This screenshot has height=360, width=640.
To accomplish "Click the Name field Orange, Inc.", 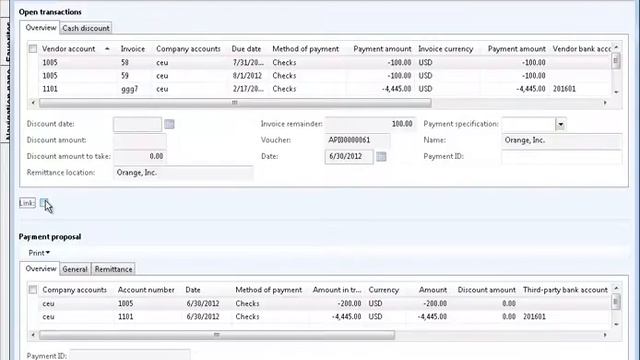I will point(562,140).
